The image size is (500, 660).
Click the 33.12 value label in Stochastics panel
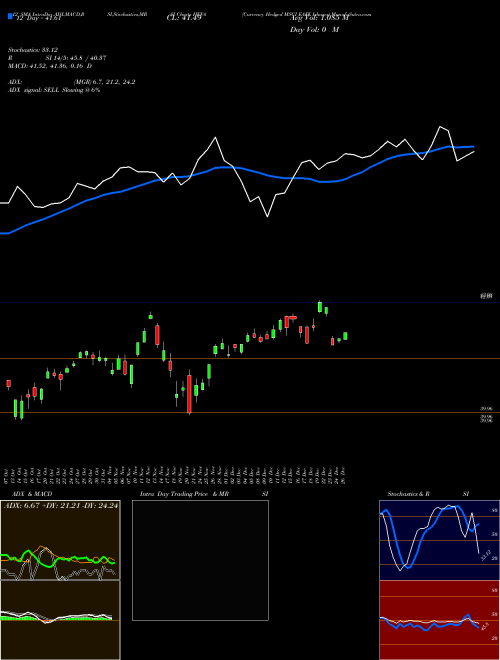coord(485,555)
